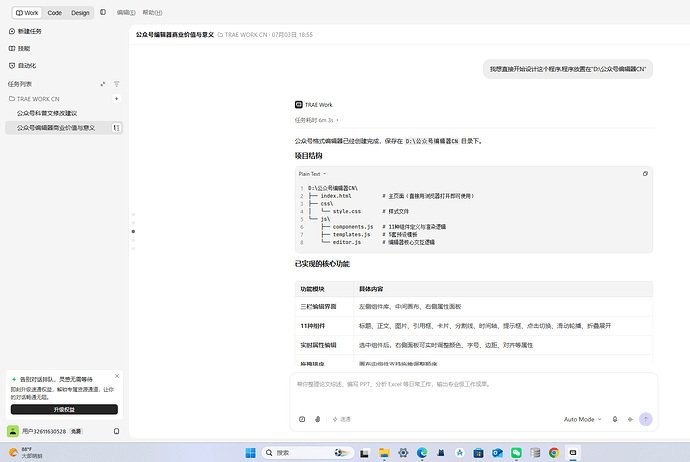Toggle the sidebar panel icon beside Design
690x462 pixels.
pyautogui.click(x=103, y=12)
